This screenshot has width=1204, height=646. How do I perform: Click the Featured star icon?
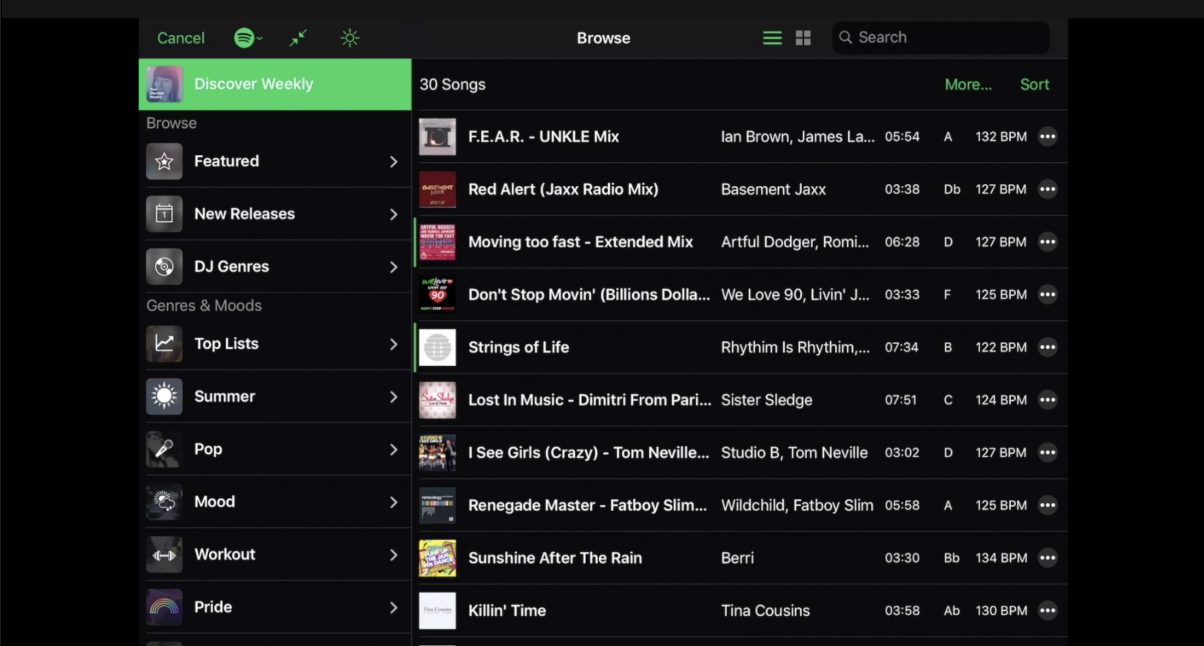tap(165, 161)
